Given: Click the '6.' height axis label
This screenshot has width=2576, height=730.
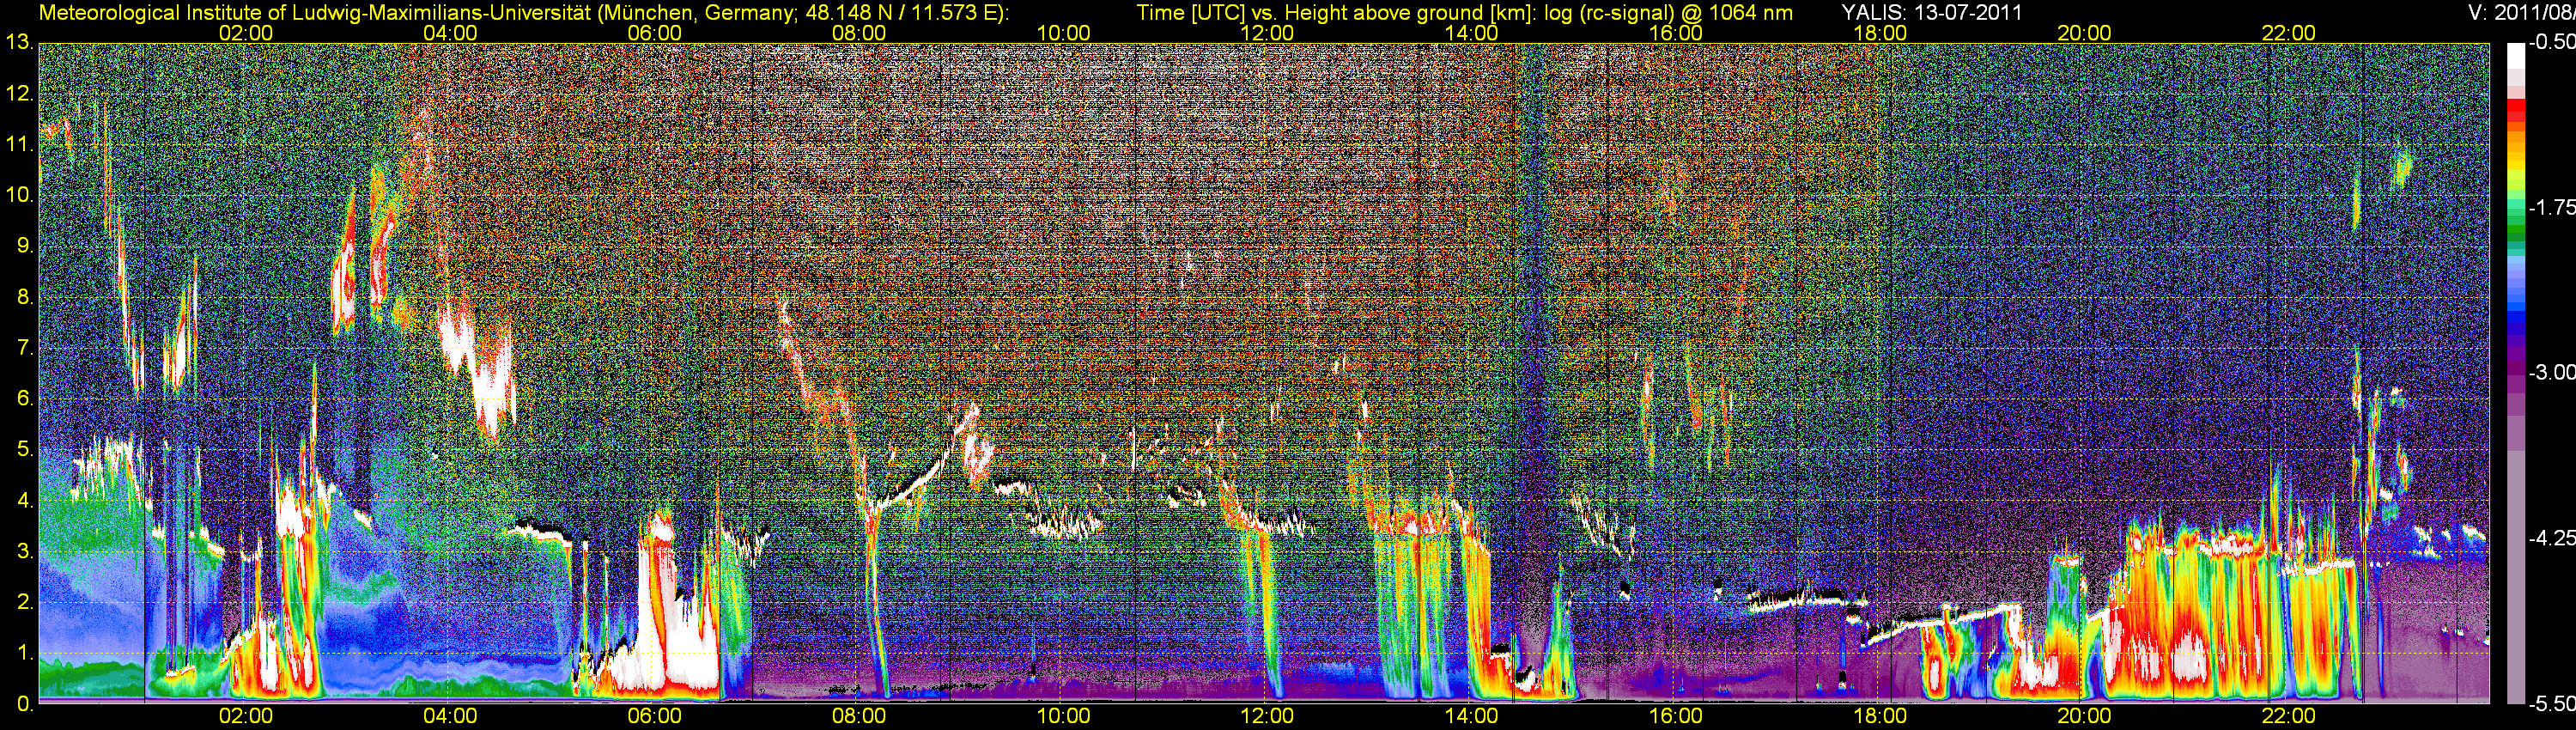Looking at the screenshot, I should (26, 399).
